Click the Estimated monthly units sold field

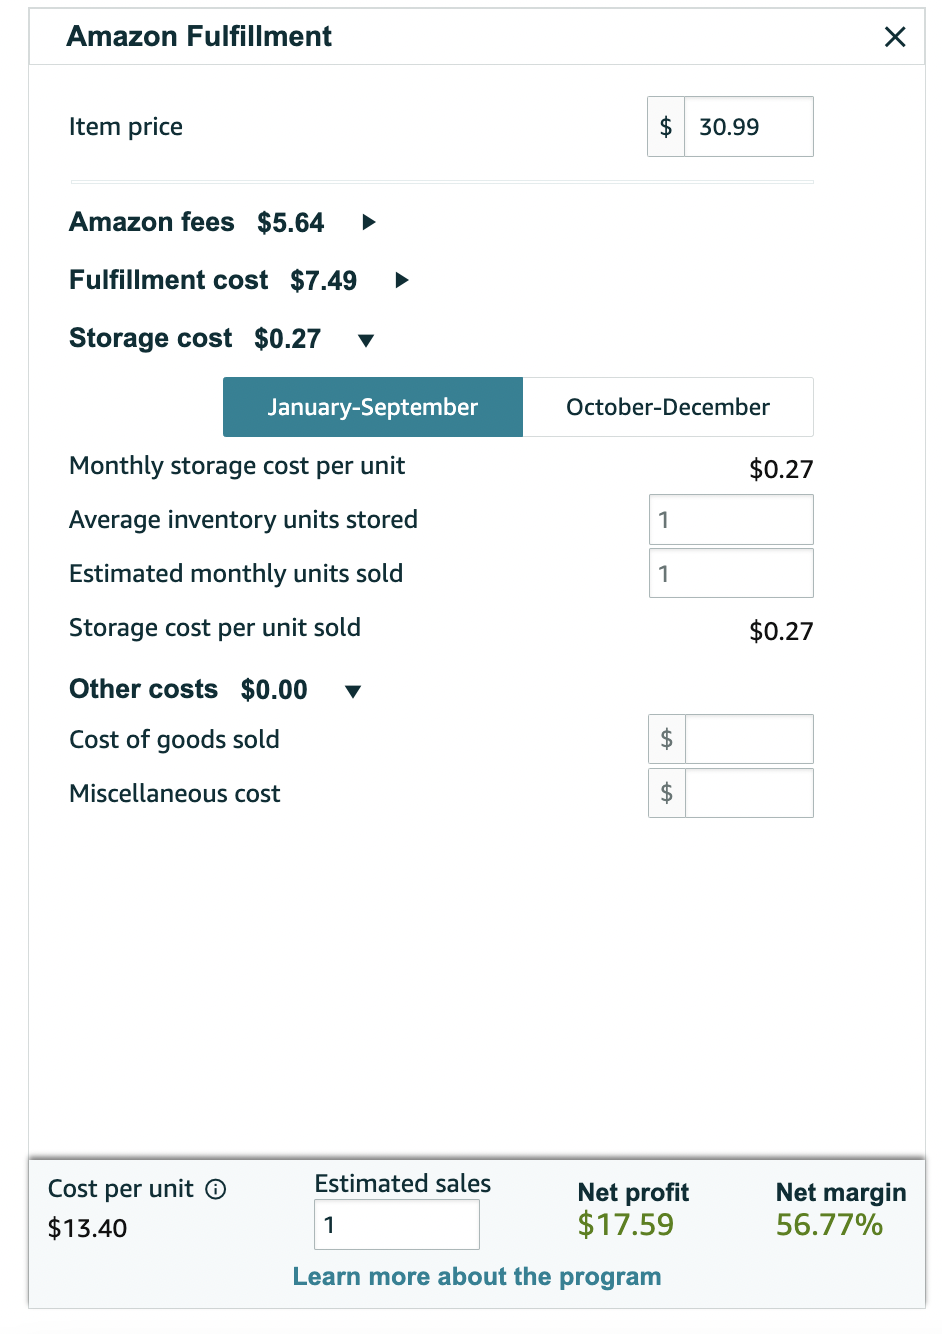pos(731,573)
